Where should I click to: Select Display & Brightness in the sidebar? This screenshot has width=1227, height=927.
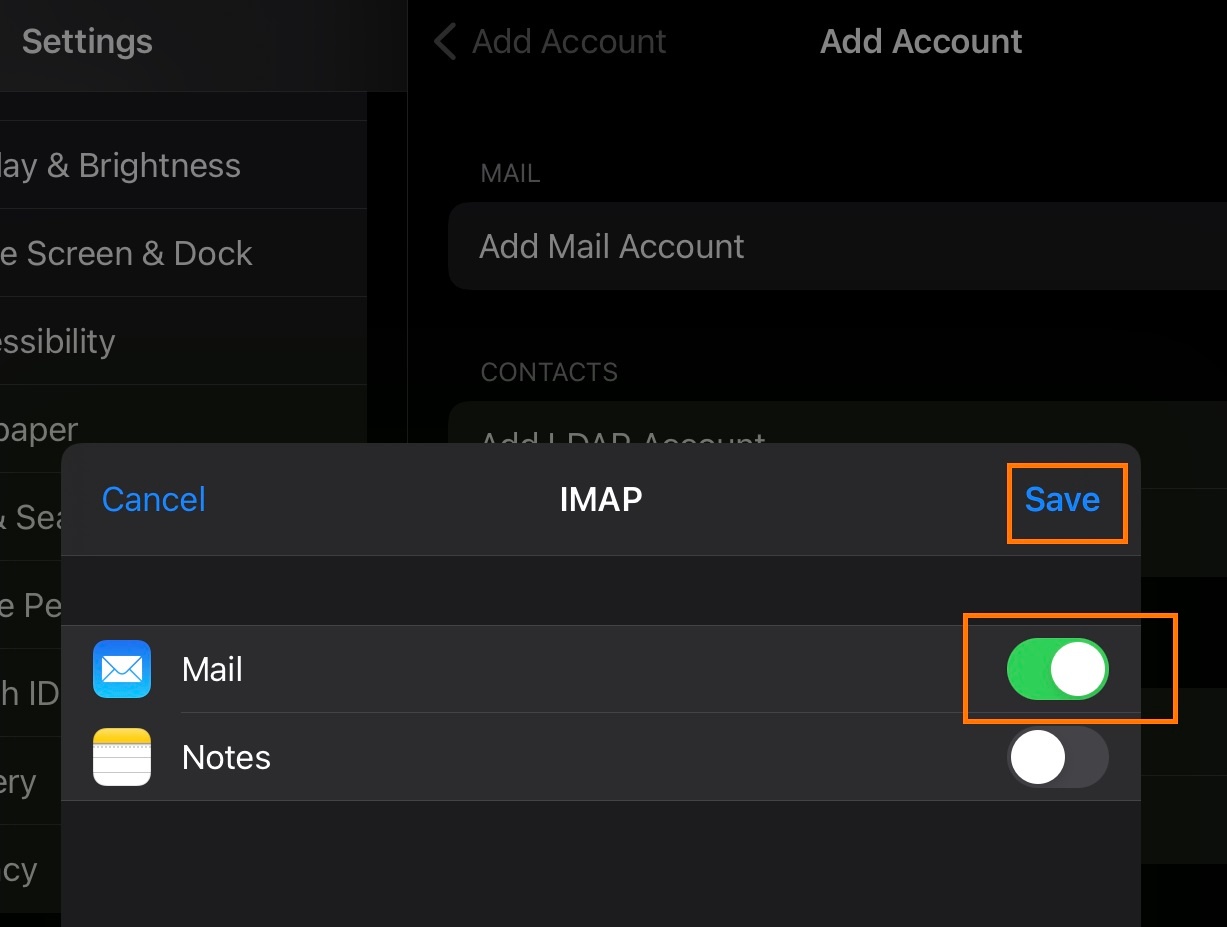click(120, 165)
